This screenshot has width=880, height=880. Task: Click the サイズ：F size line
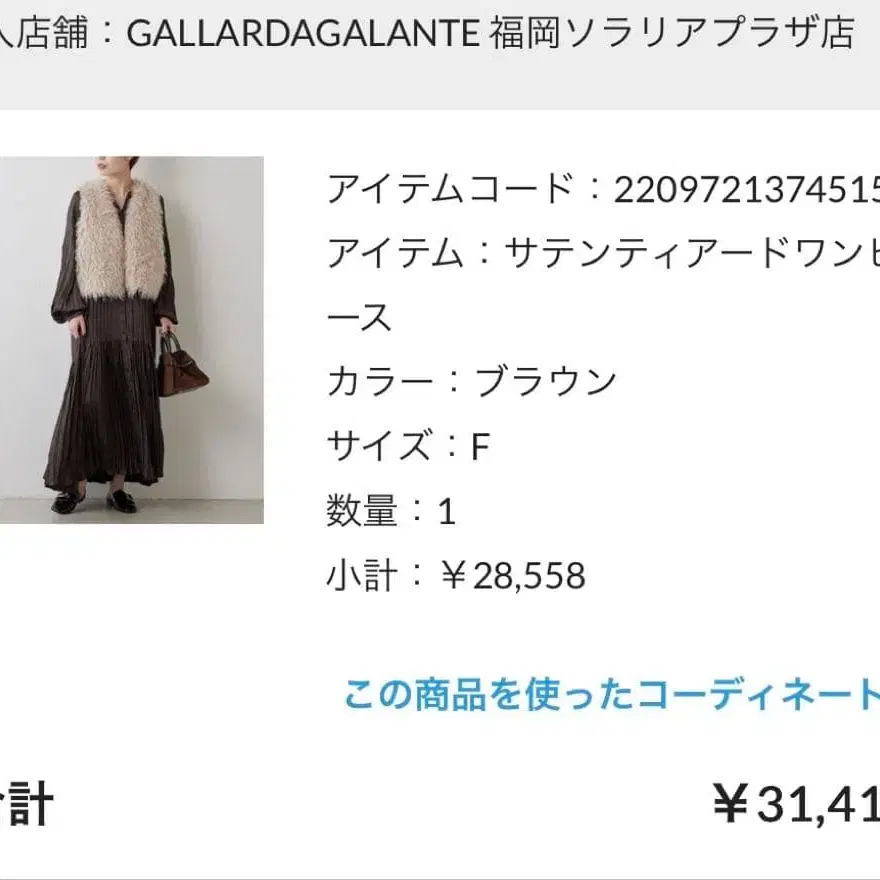[x=408, y=446]
